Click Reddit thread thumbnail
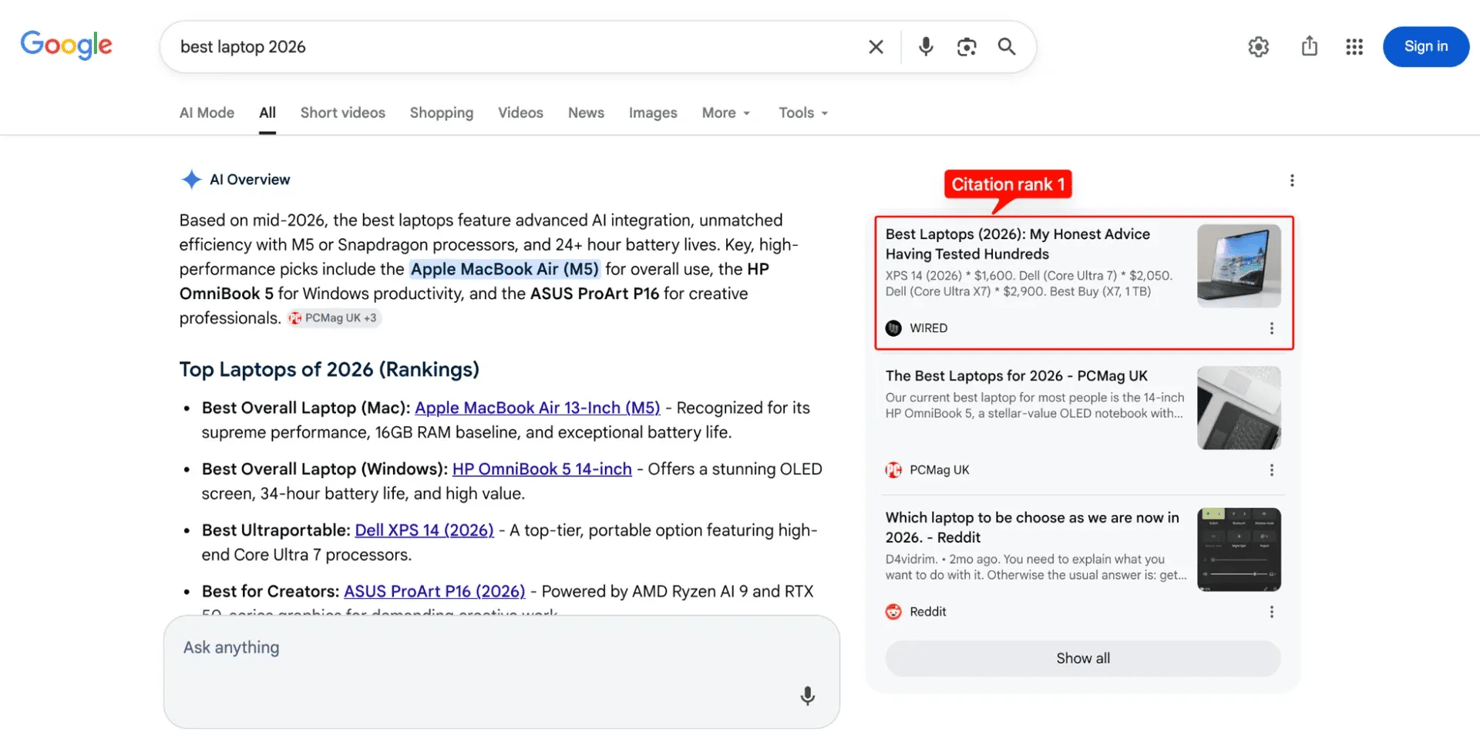1480x746 pixels. coord(1239,550)
